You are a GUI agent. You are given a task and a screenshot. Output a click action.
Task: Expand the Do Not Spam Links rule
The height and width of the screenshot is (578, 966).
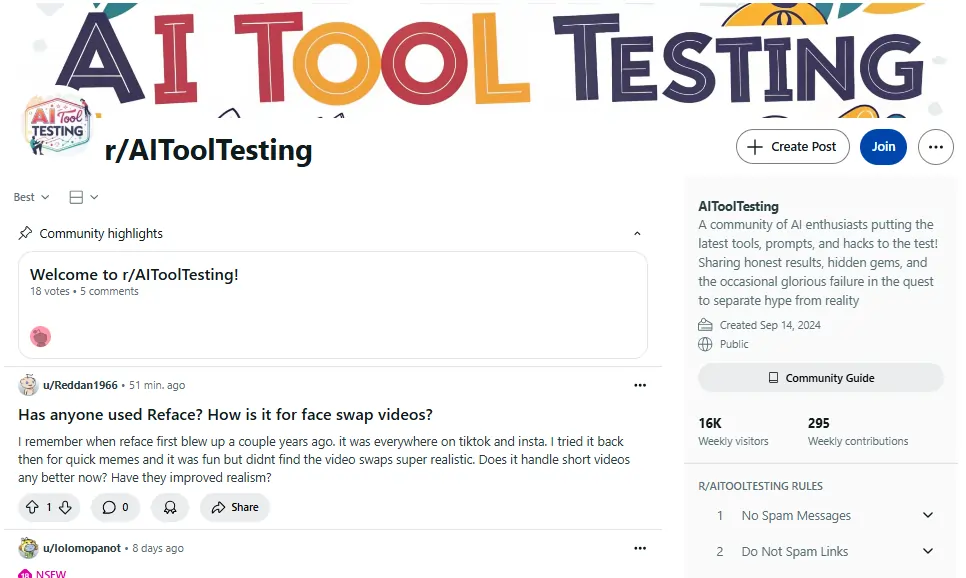coord(927,551)
